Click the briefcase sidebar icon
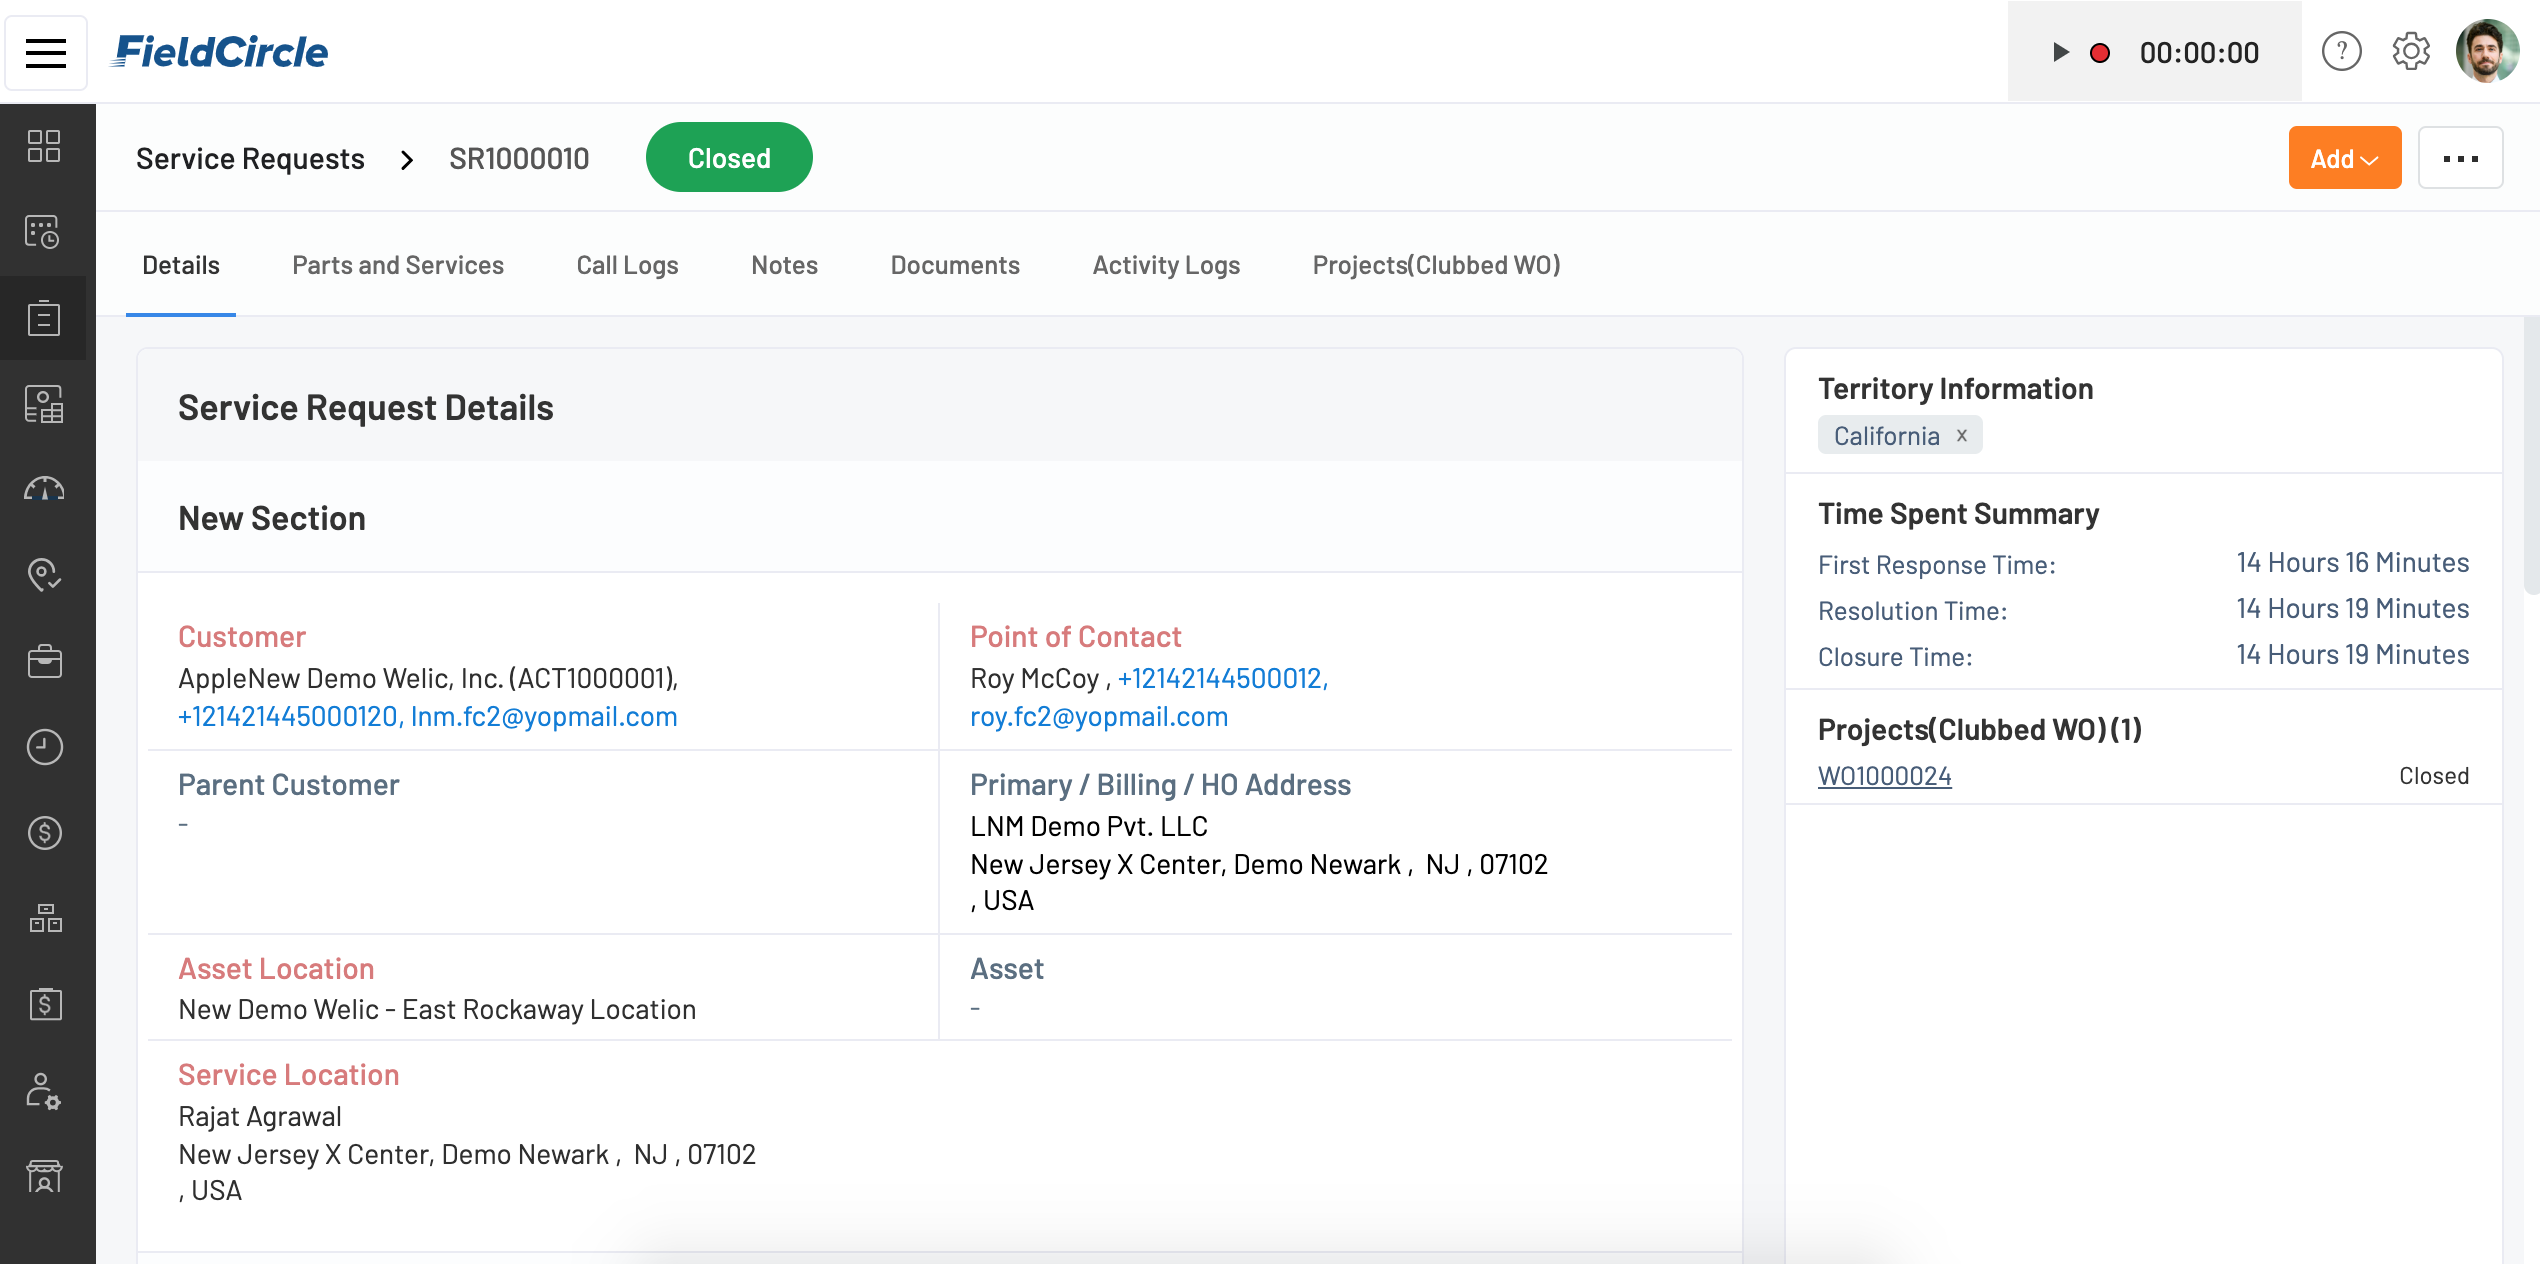 click(x=44, y=661)
